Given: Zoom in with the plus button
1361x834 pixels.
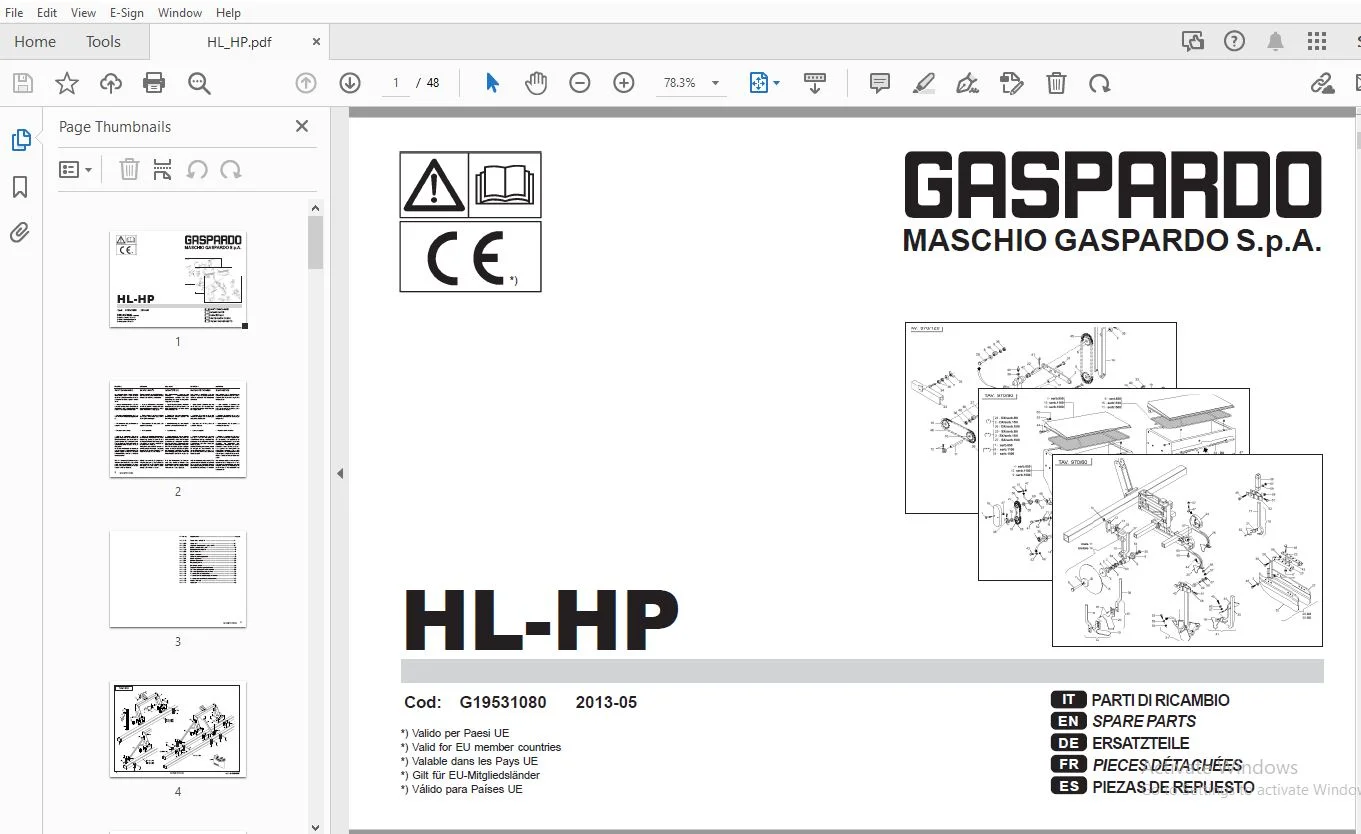Looking at the screenshot, I should [624, 84].
